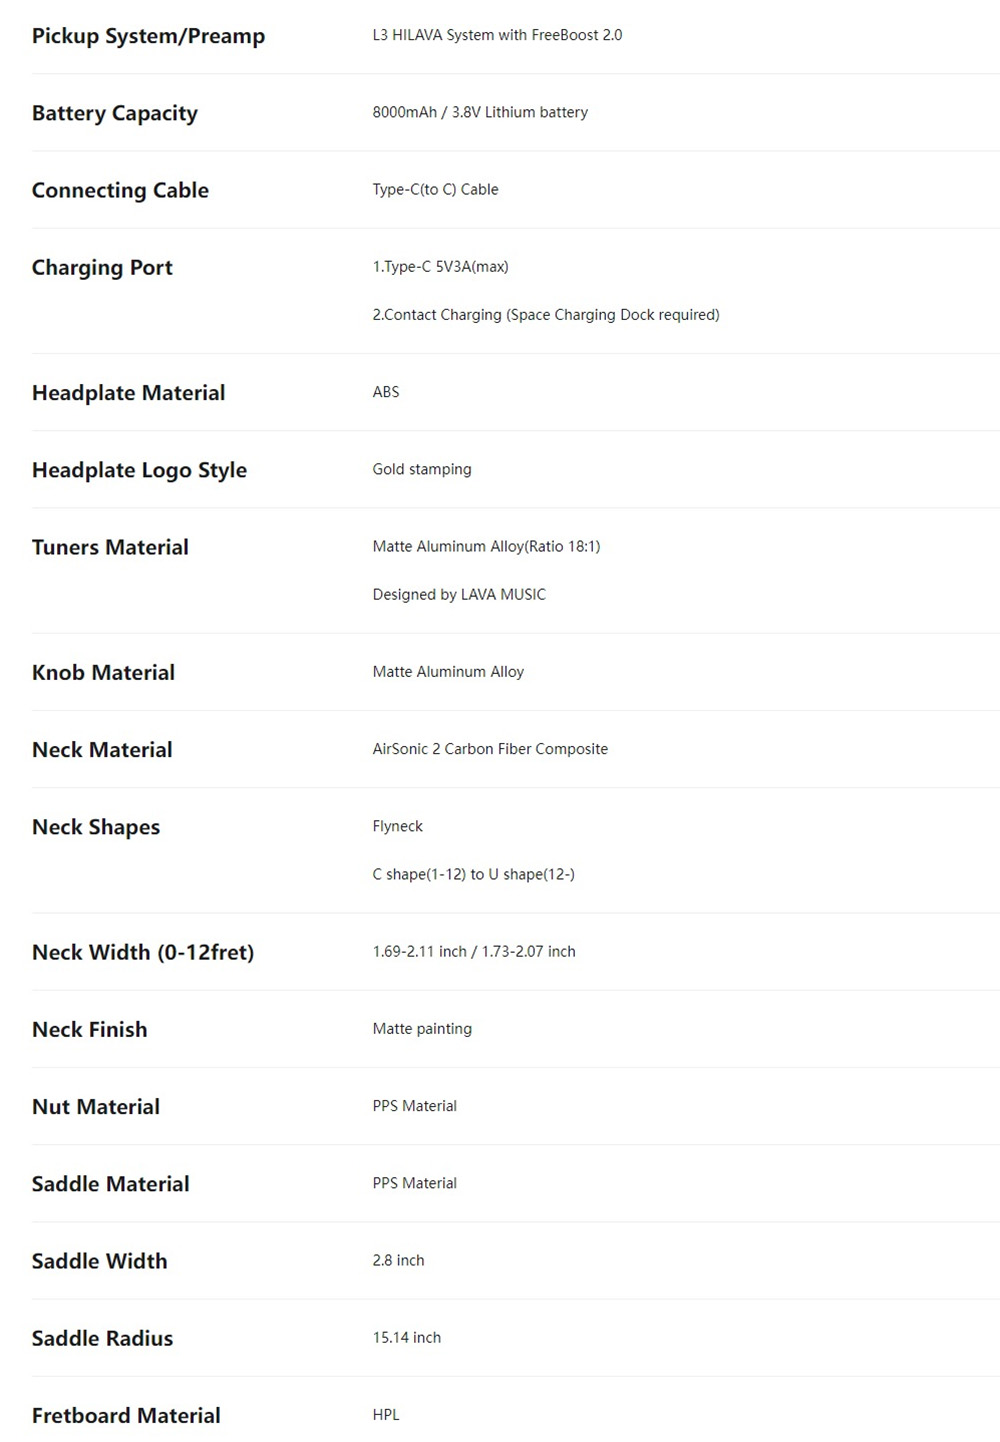Screen dimensions: 1000x1442
Task: Click the Saddle Width label
Action: (99, 1261)
